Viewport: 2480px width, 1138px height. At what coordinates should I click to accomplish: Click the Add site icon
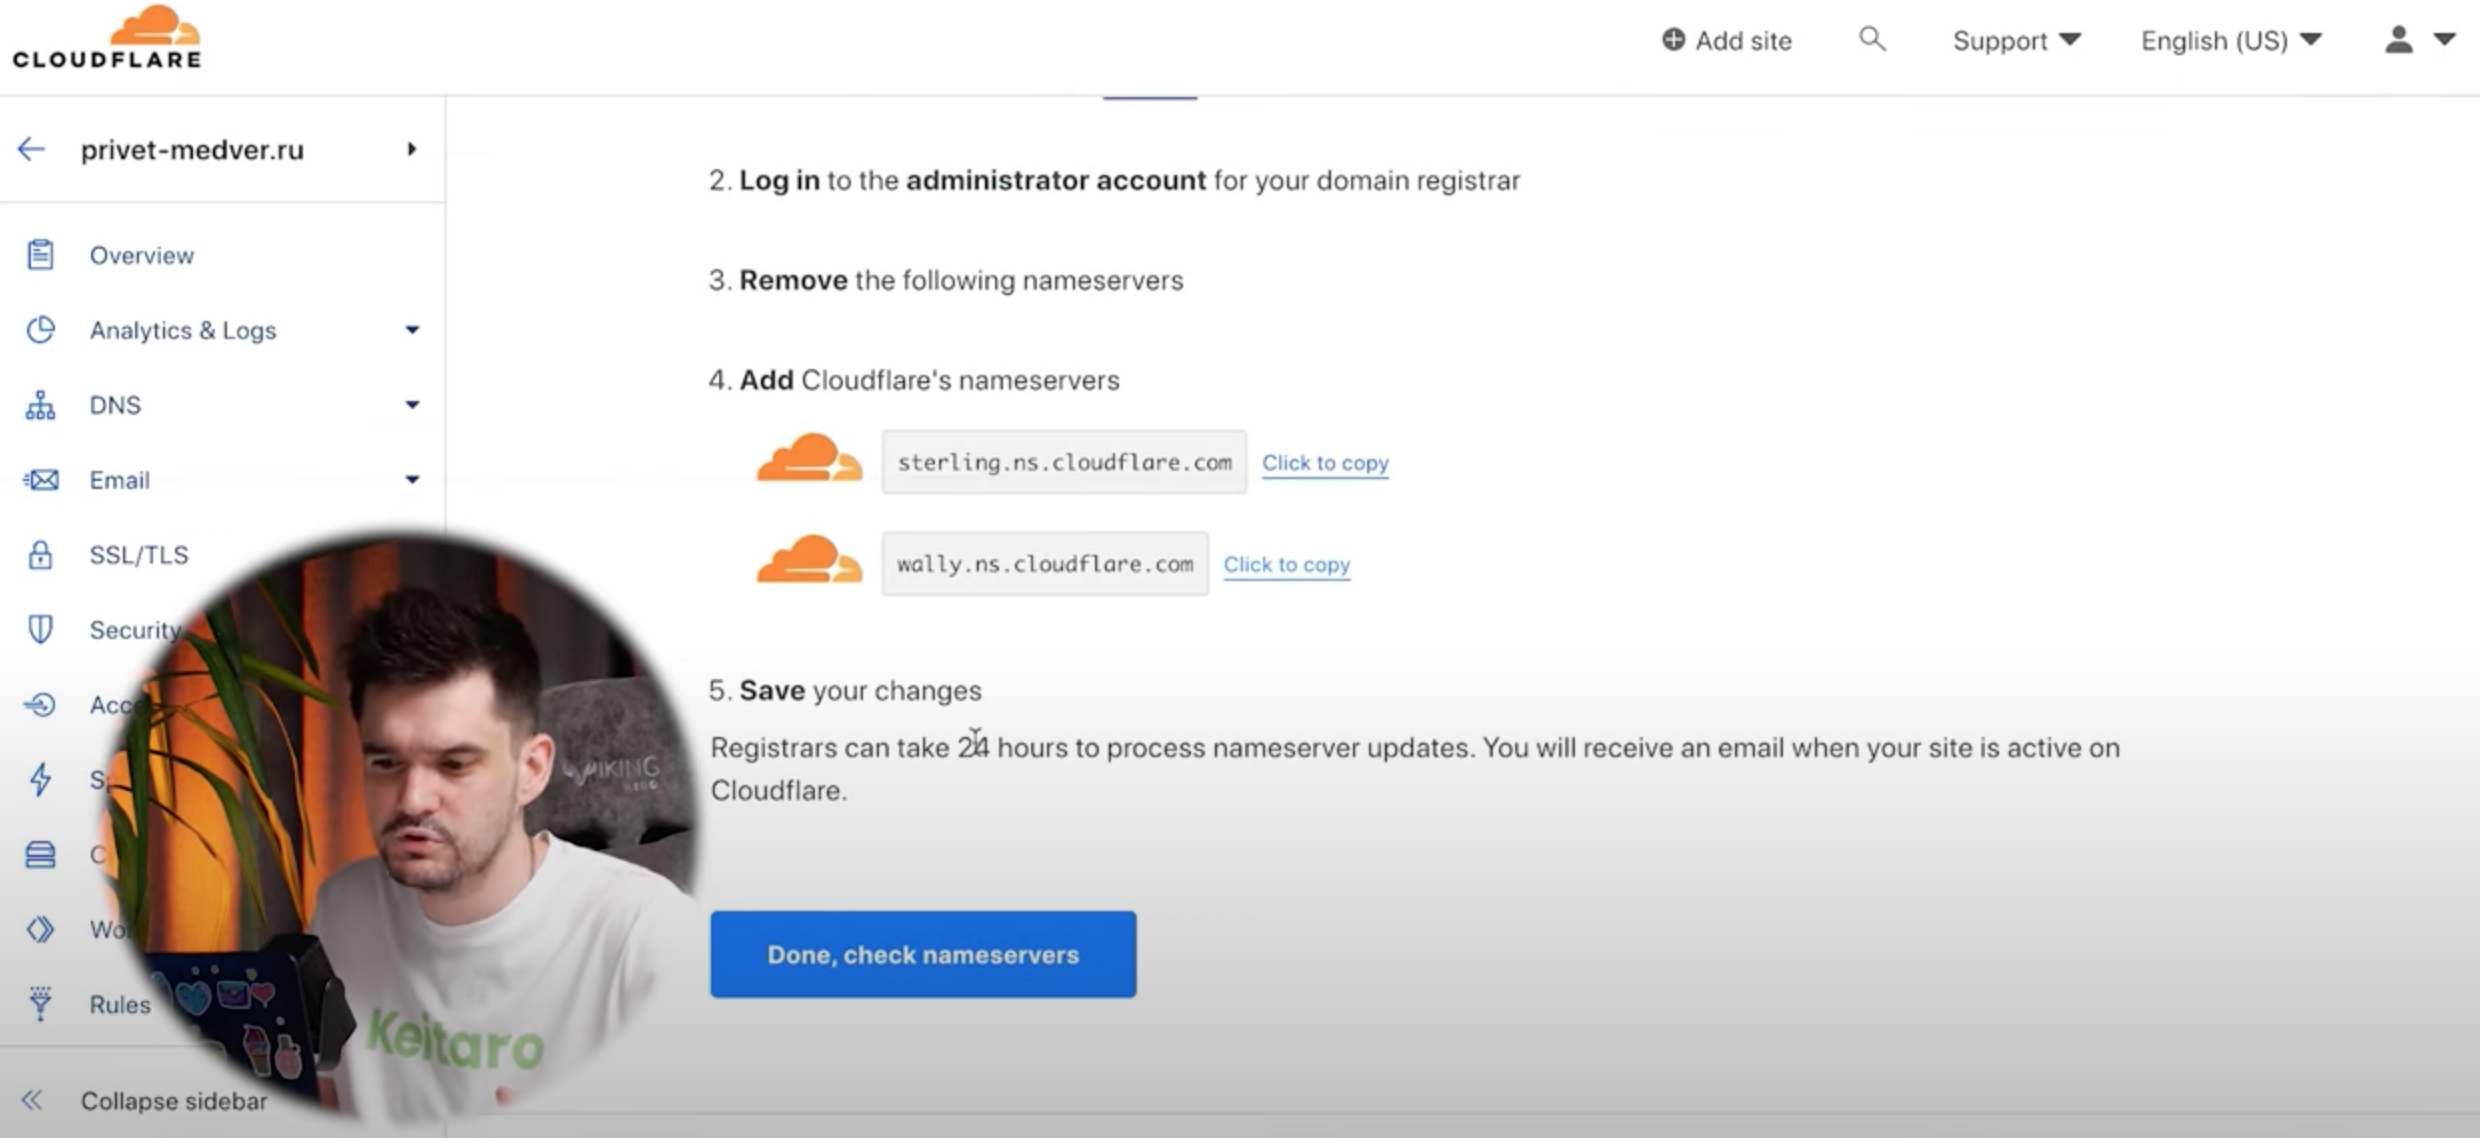(x=1673, y=40)
